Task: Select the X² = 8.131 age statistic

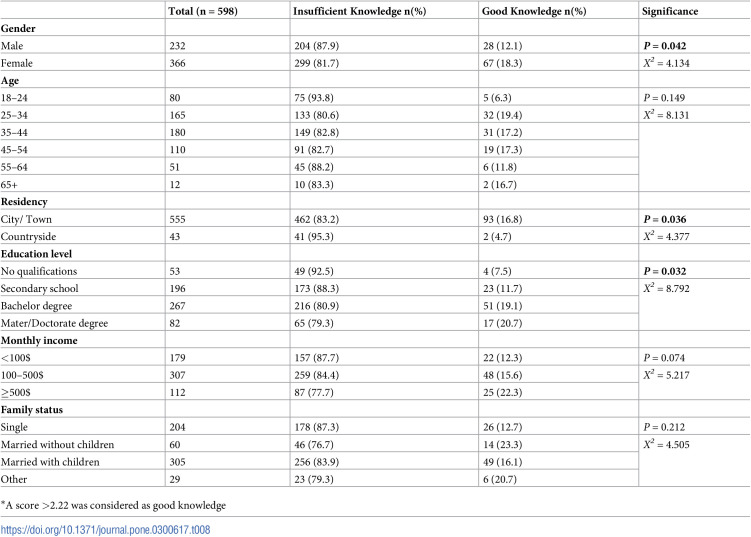Action: coord(666,115)
